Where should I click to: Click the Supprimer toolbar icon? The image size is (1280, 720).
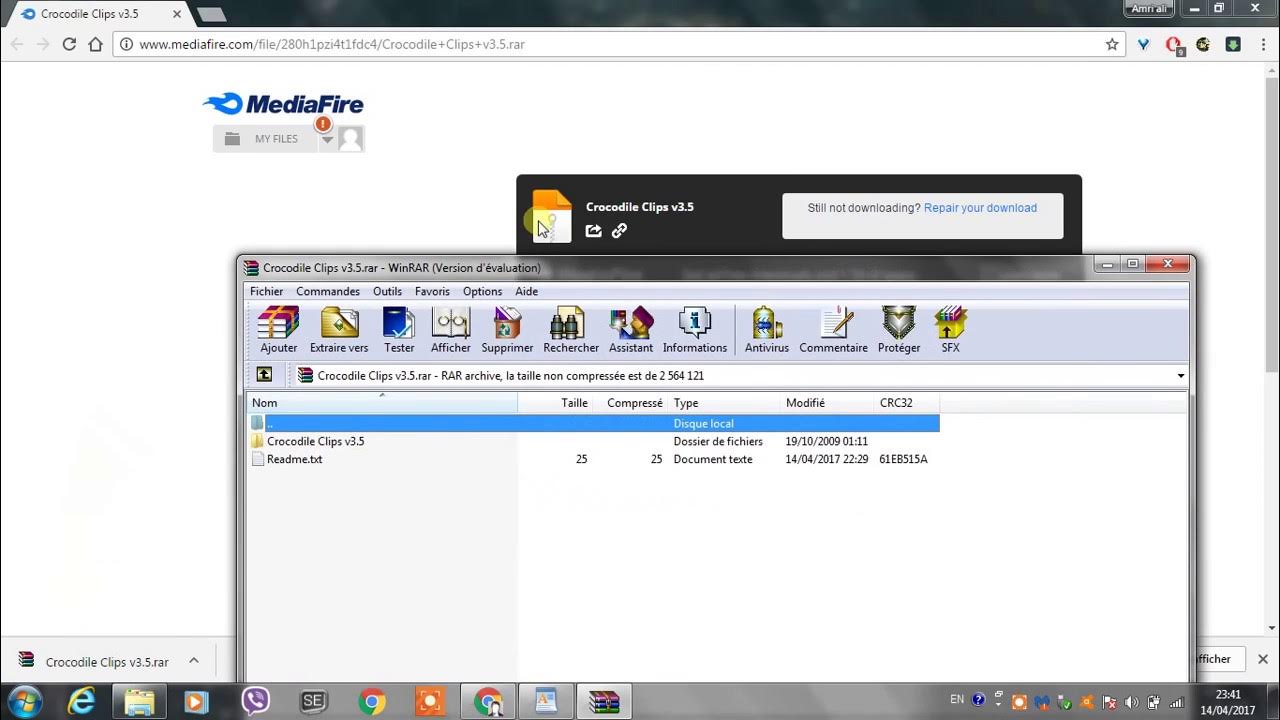(507, 330)
